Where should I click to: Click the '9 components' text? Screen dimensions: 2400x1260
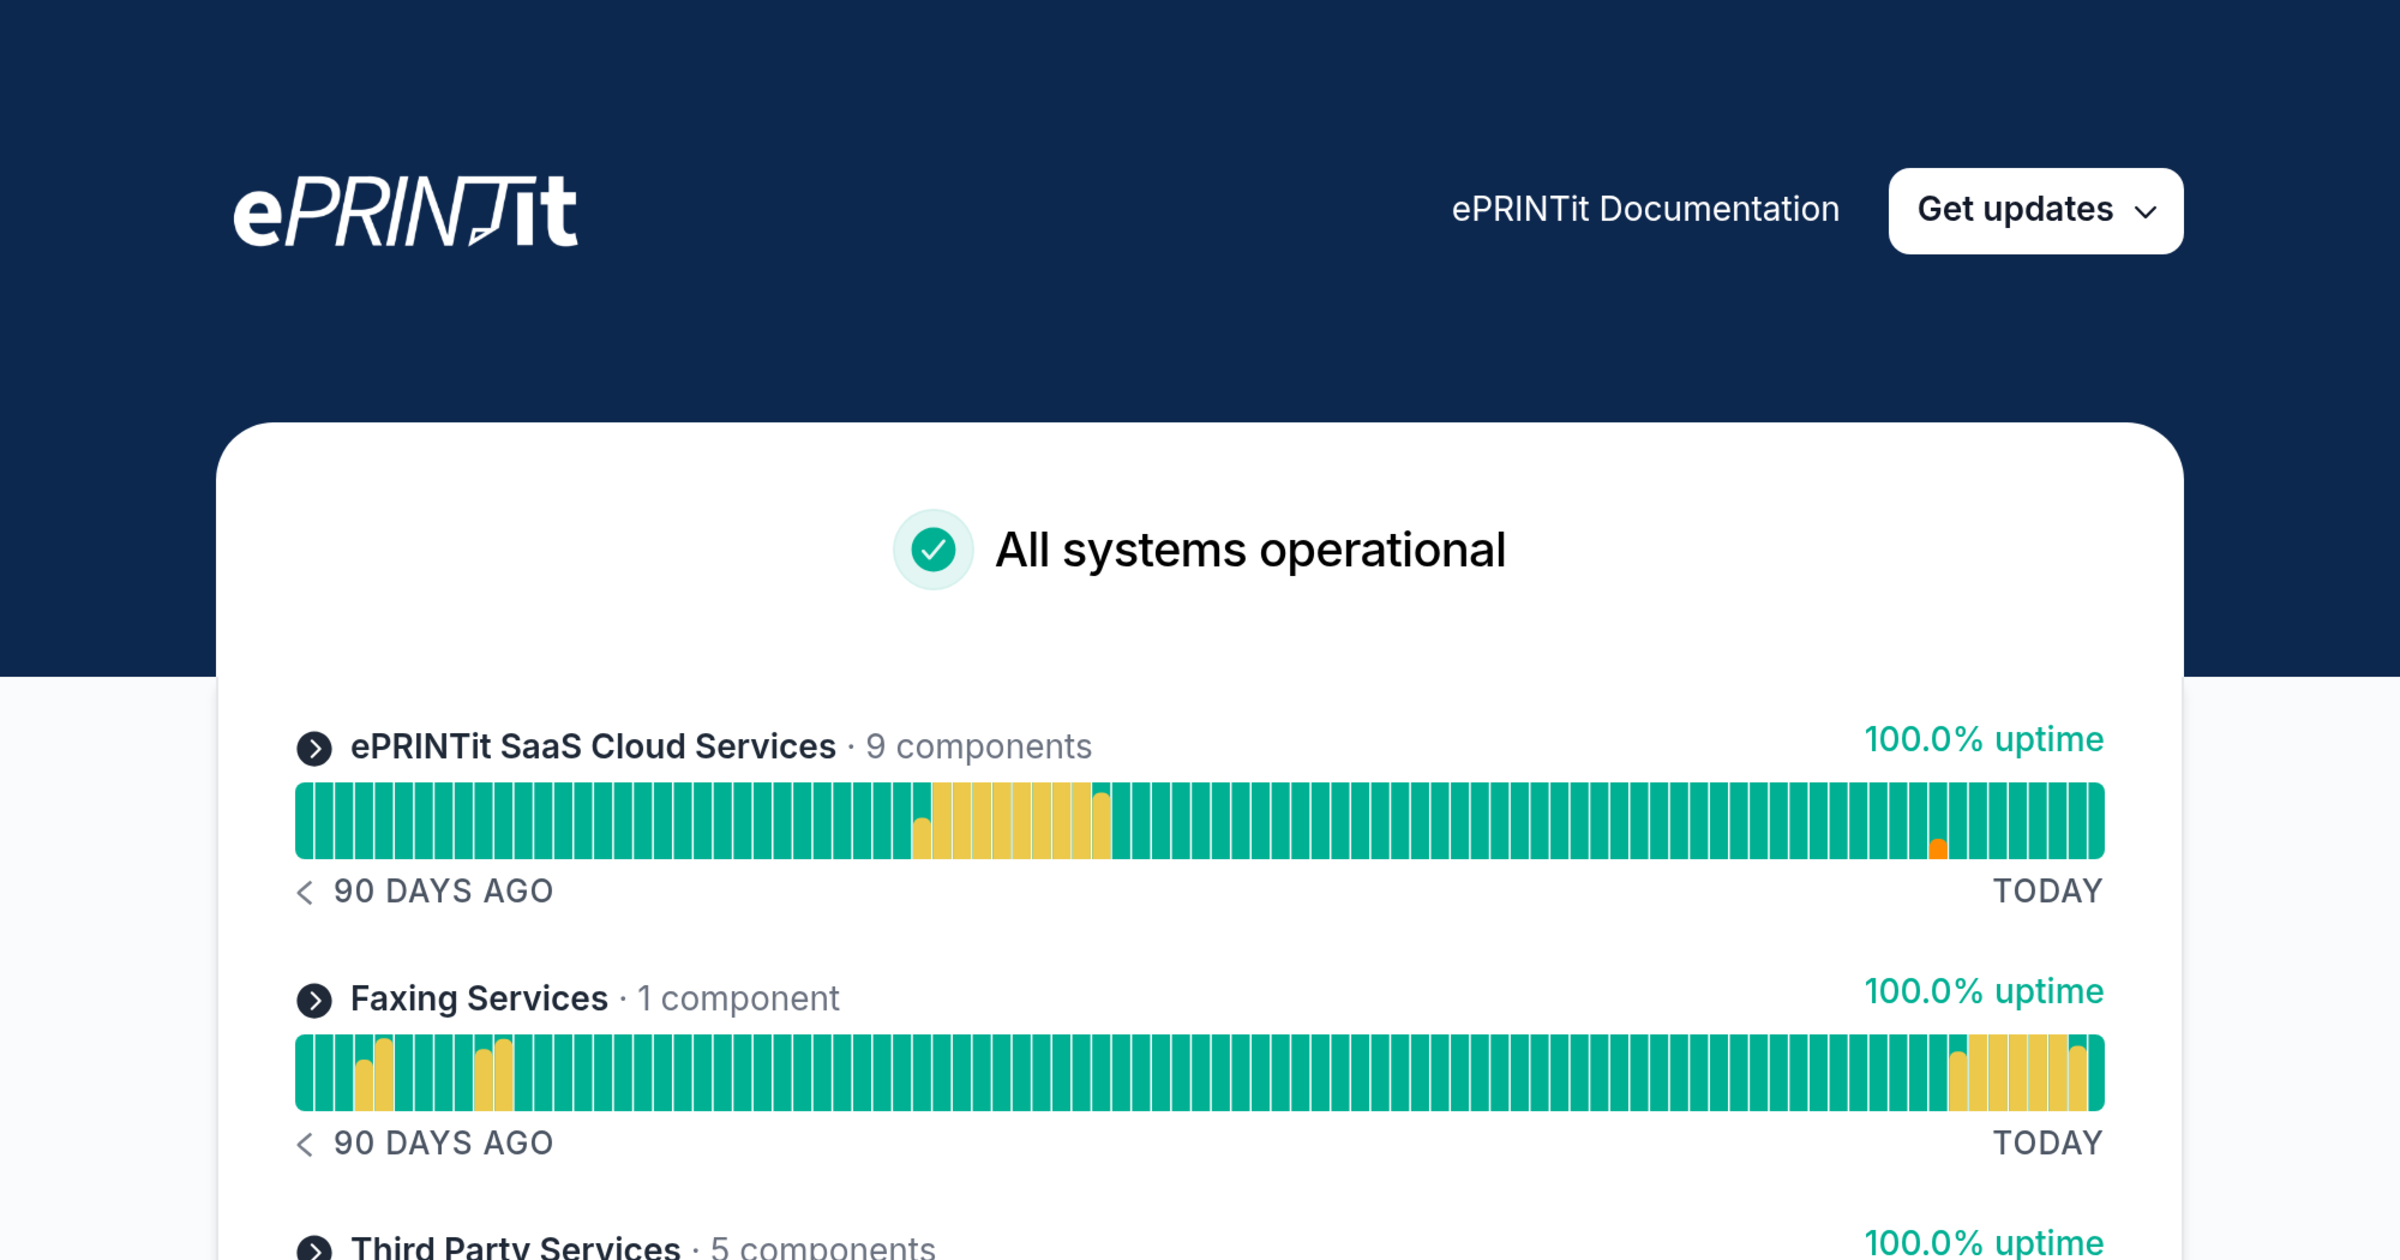click(978, 747)
